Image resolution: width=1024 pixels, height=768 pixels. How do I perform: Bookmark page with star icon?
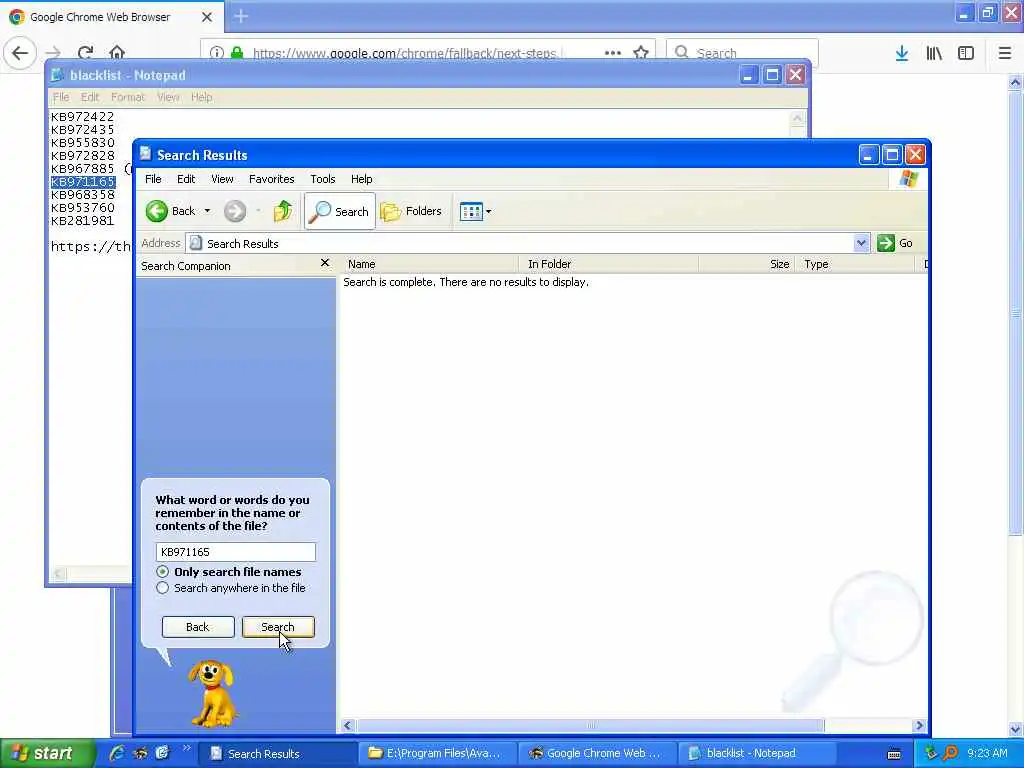[641, 52]
